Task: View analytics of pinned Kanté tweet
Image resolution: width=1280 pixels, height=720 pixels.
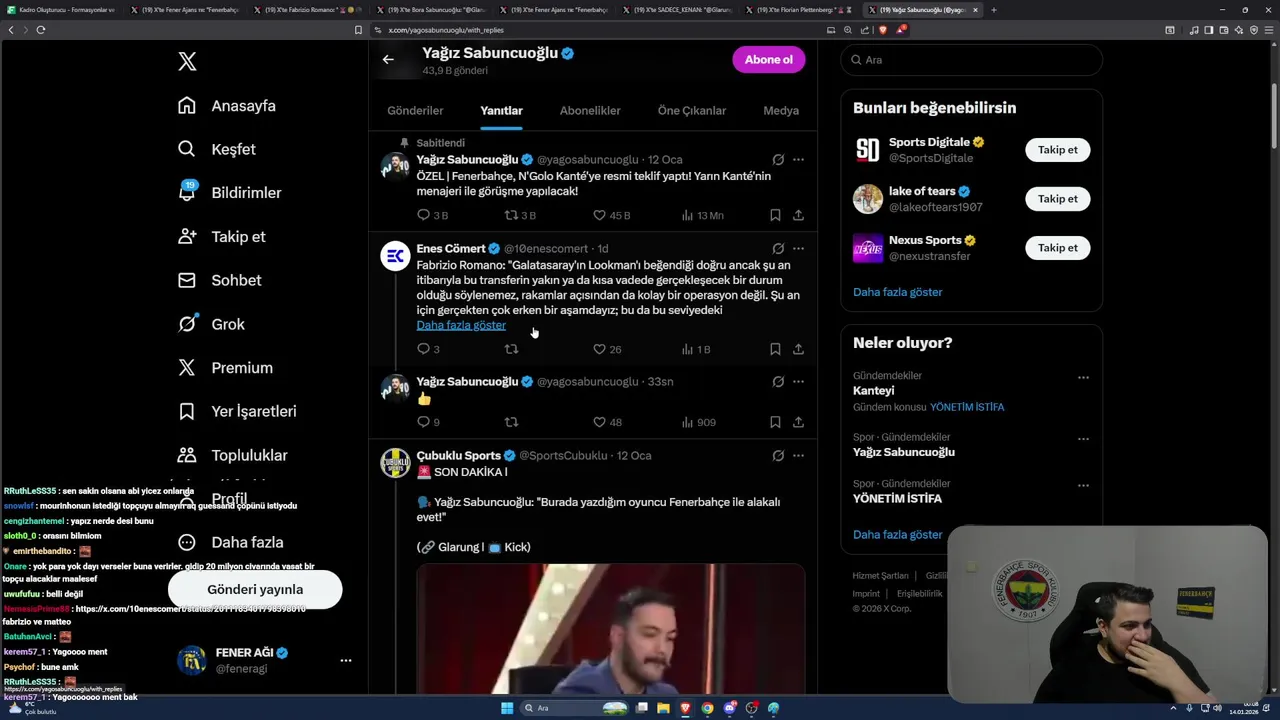Action: (687, 215)
